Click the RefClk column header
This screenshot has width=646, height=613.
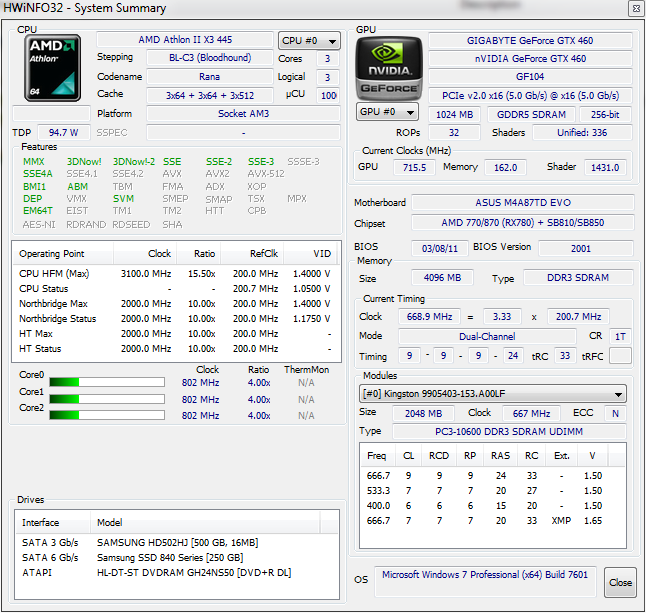252,254
